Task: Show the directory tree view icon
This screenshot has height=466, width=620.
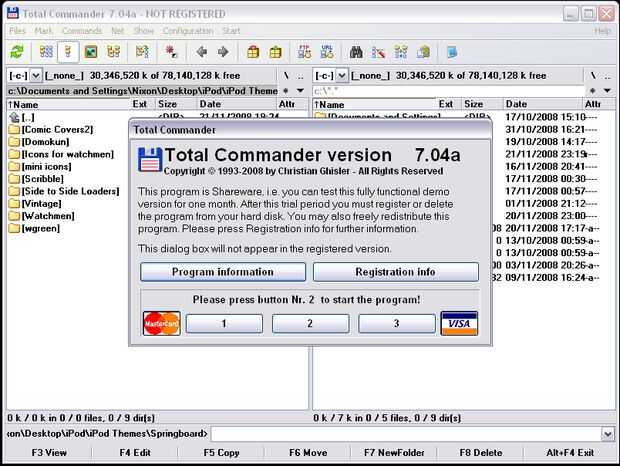Action: coord(113,52)
